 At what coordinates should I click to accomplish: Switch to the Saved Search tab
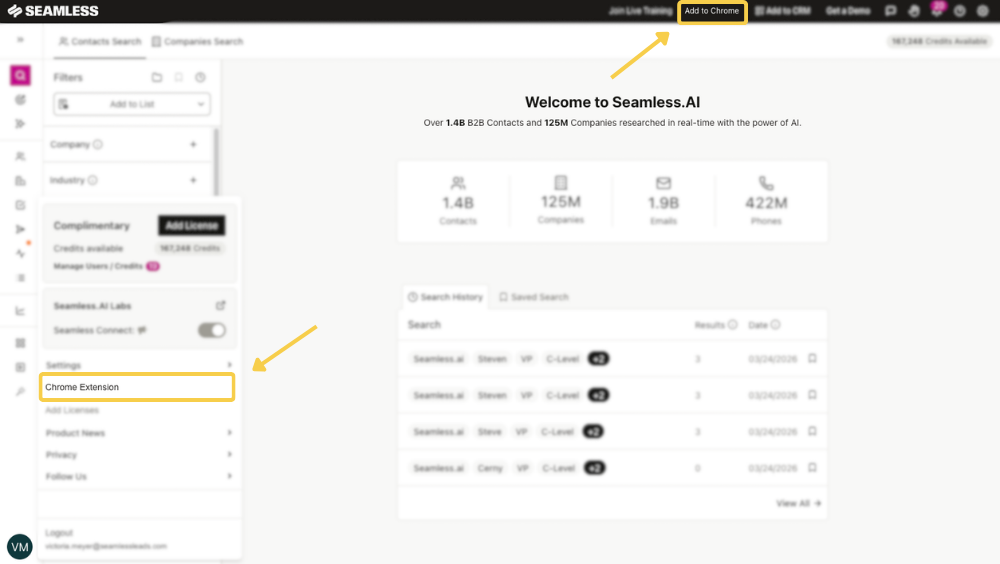[x=534, y=297]
